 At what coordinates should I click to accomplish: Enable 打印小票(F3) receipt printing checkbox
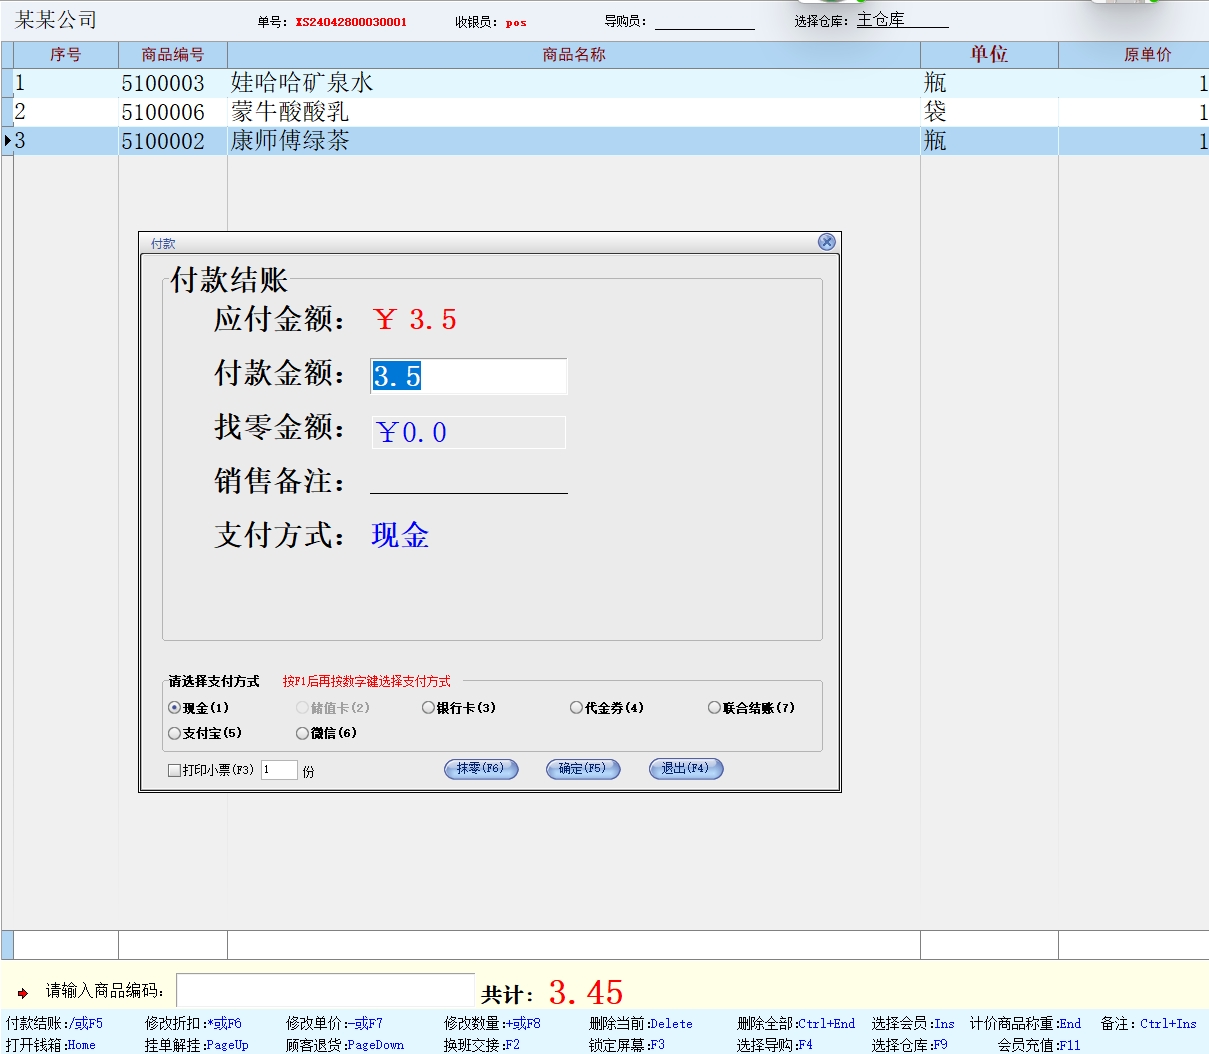[175, 770]
